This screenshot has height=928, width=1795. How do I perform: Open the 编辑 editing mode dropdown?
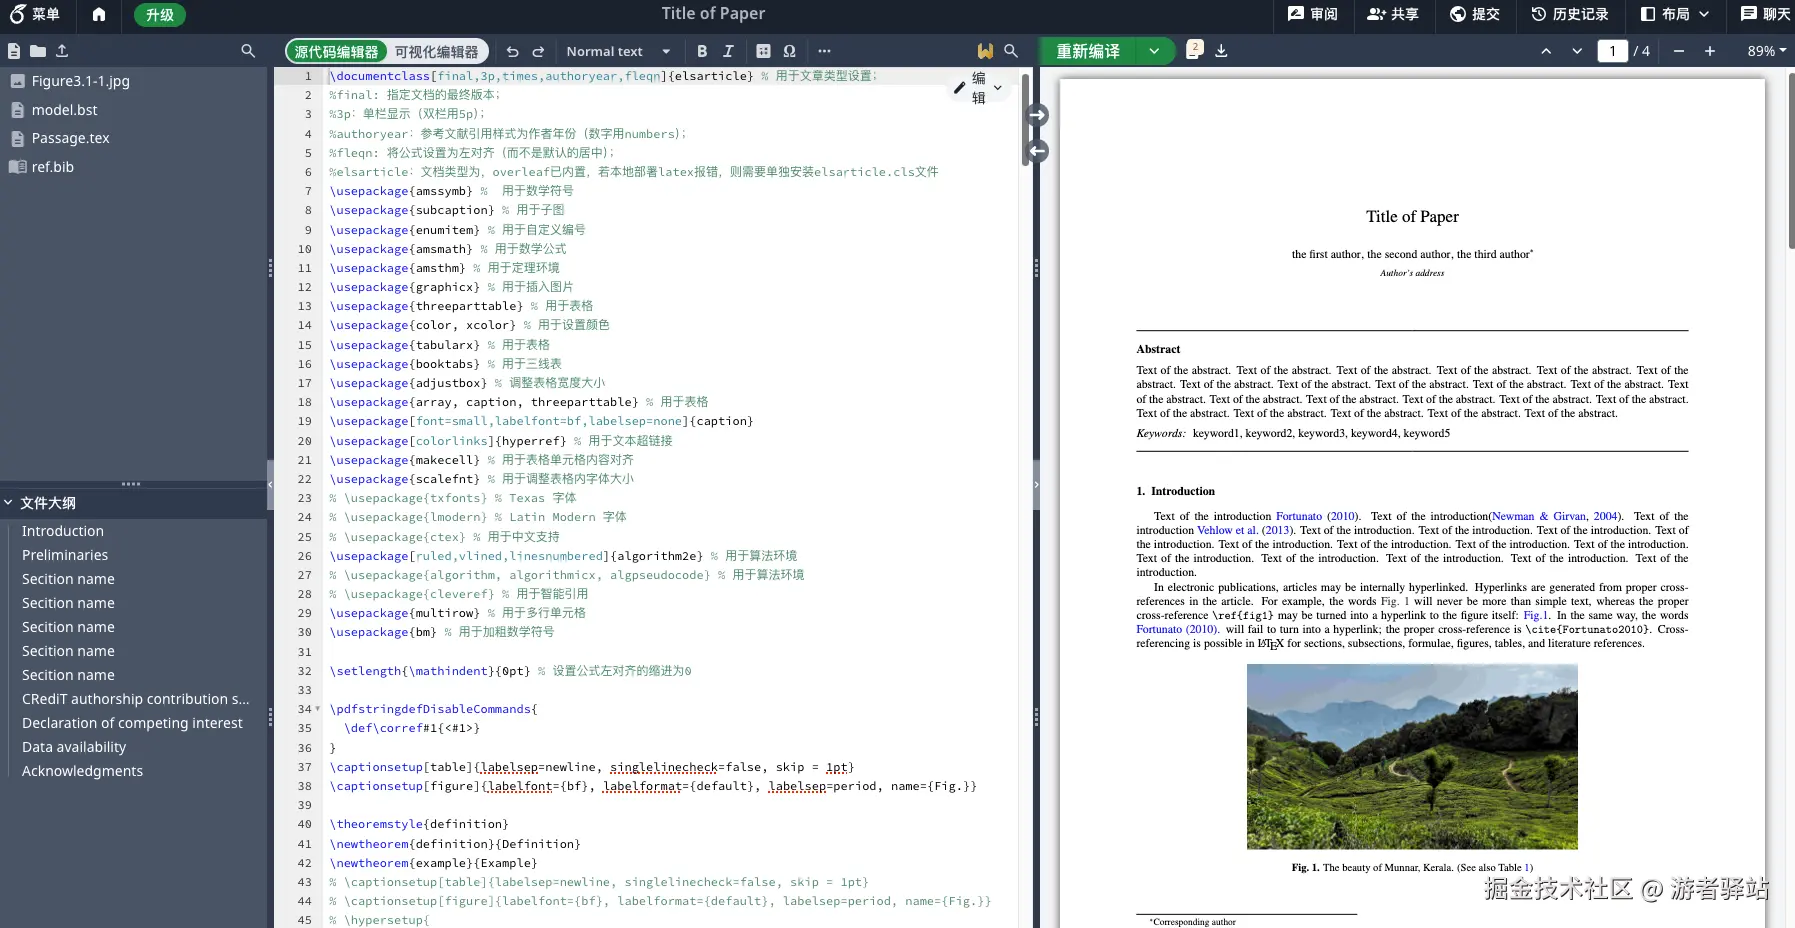click(977, 88)
